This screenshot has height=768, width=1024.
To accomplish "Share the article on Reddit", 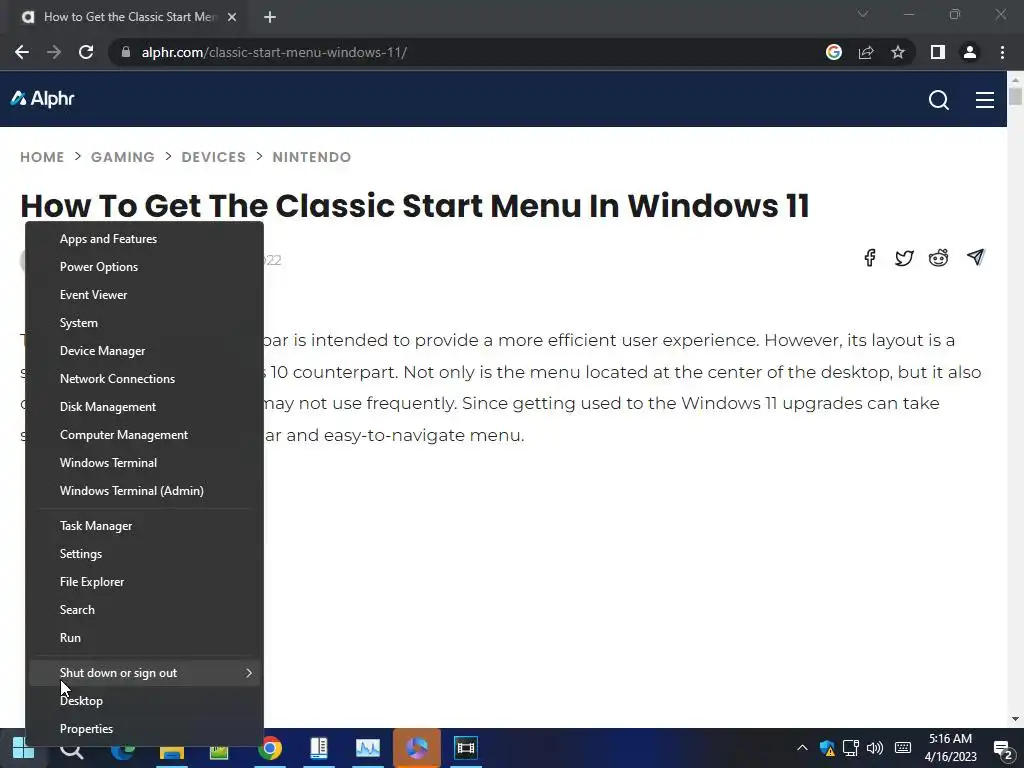I will click(x=938, y=258).
